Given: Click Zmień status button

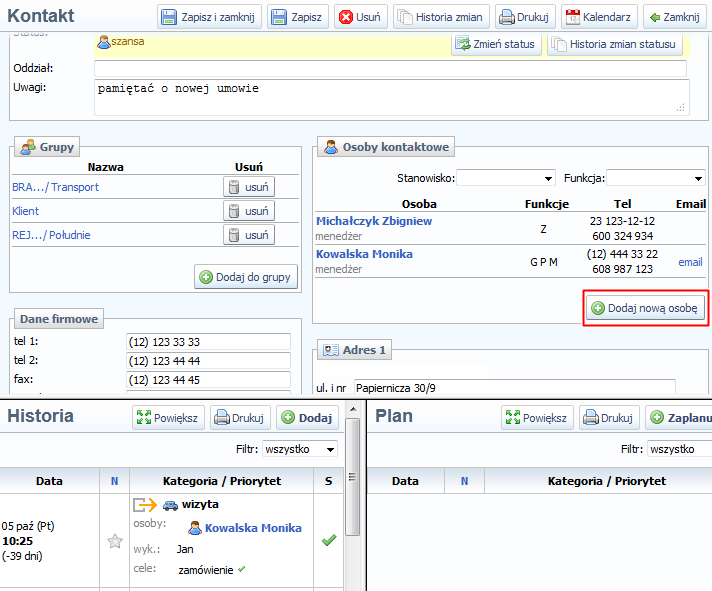Looking at the screenshot, I should [x=496, y=44].
